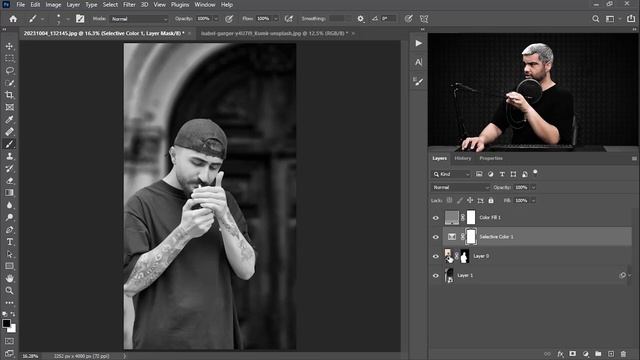The image size is (640, 360).
Task: Create a new layer icon
Action: click(611, 354)
